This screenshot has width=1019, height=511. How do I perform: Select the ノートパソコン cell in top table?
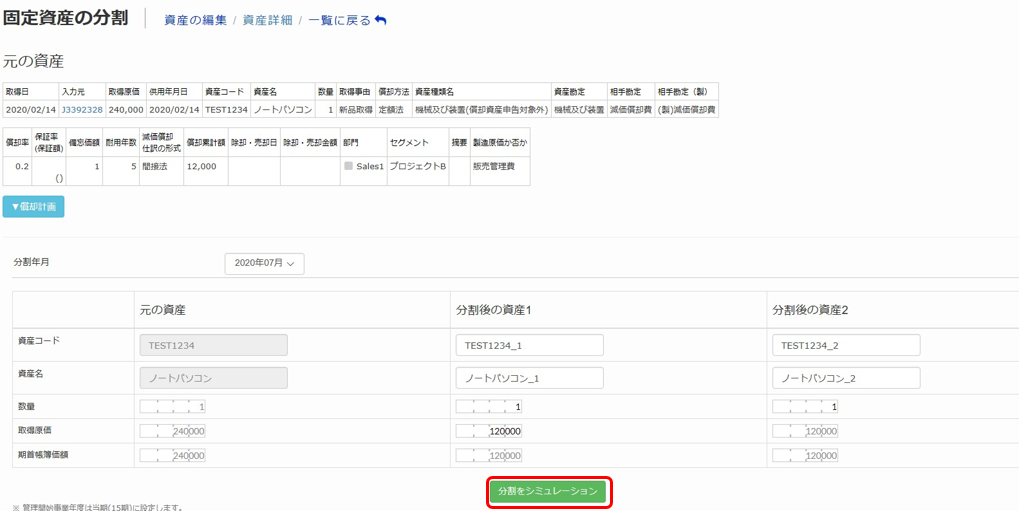283,110
